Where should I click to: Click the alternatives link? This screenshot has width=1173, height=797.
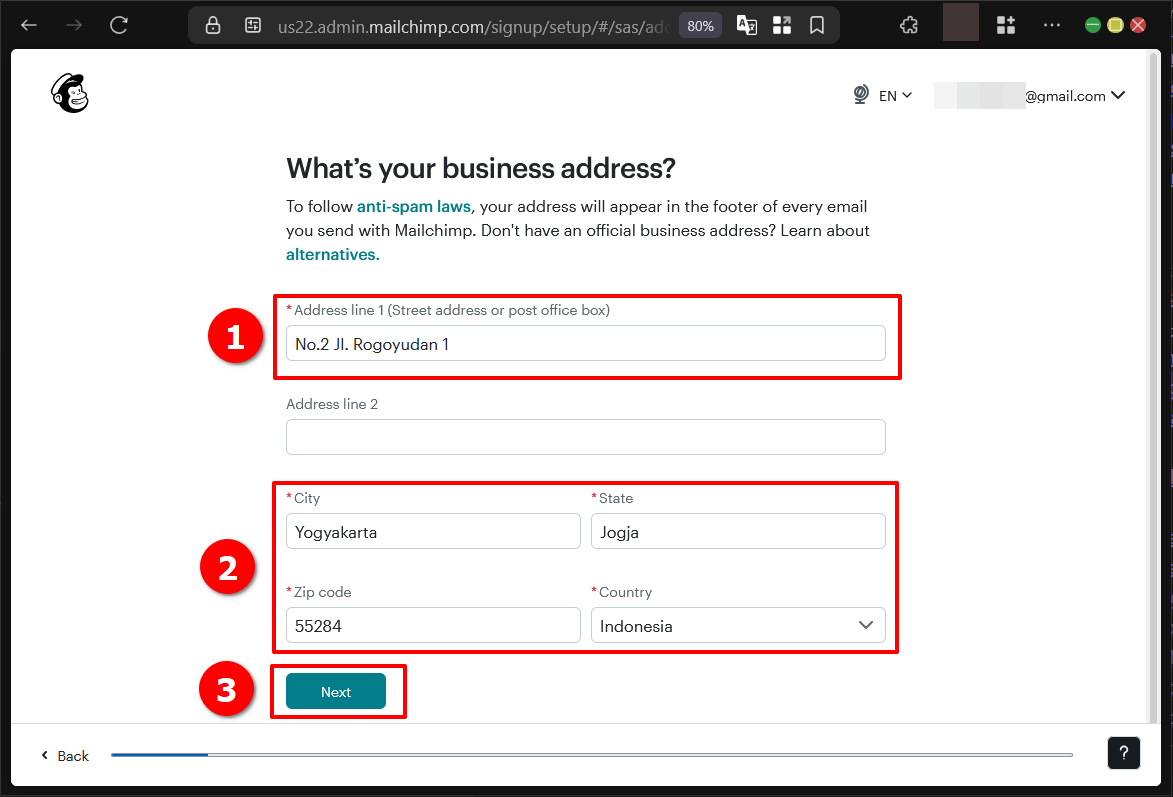[x=331, y=254]
